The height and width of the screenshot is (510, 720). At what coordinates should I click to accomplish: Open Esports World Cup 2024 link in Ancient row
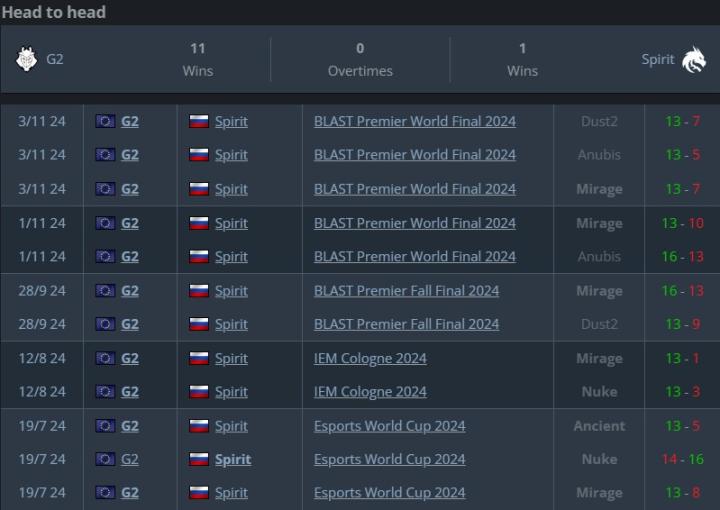tap(389, 426)
